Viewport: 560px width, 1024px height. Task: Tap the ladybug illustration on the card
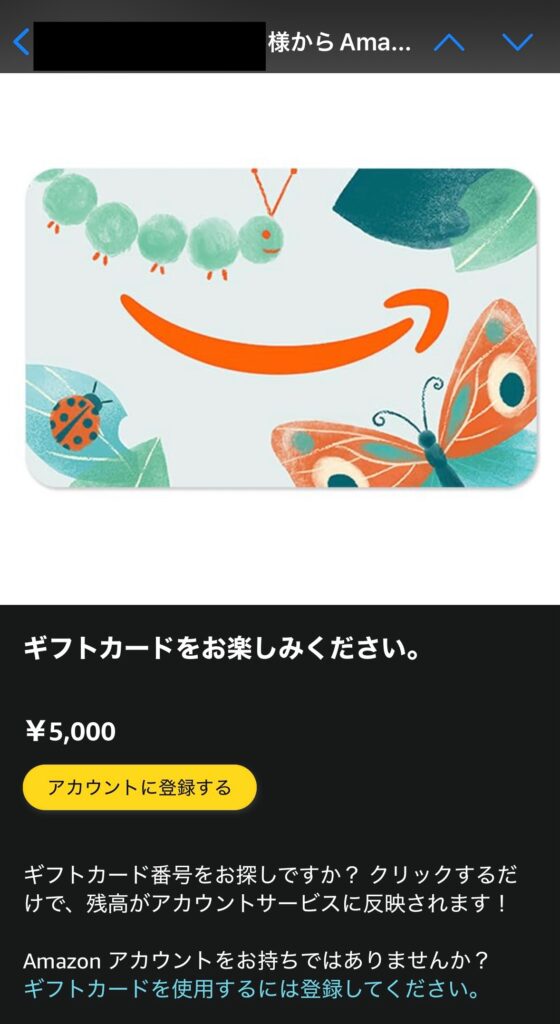point(77,417)
